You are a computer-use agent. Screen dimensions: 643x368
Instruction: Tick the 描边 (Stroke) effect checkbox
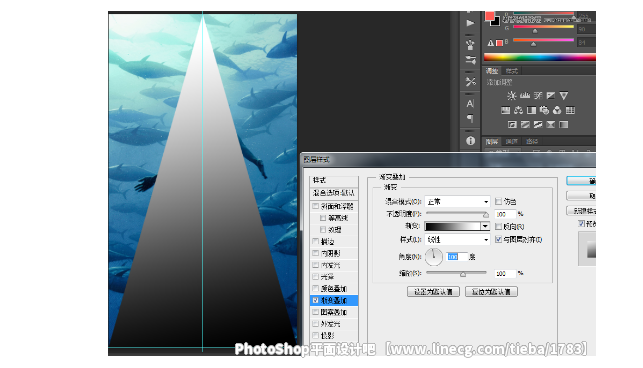point(315,241)
